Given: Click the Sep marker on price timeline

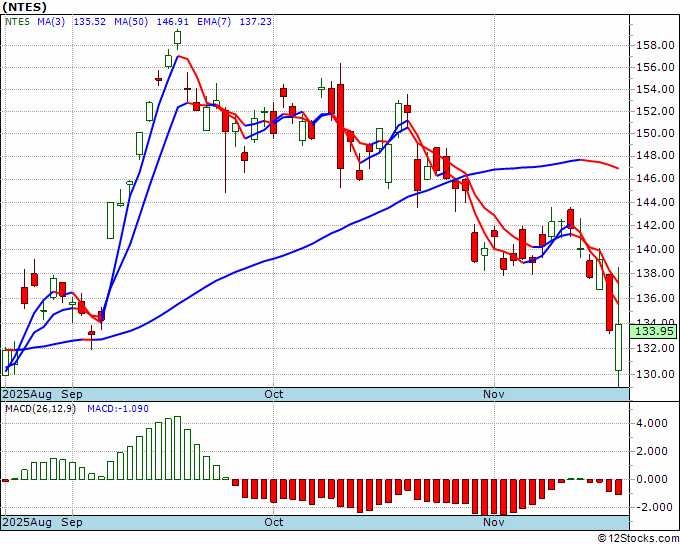Looking at the screenshot, I should (72, 394).
